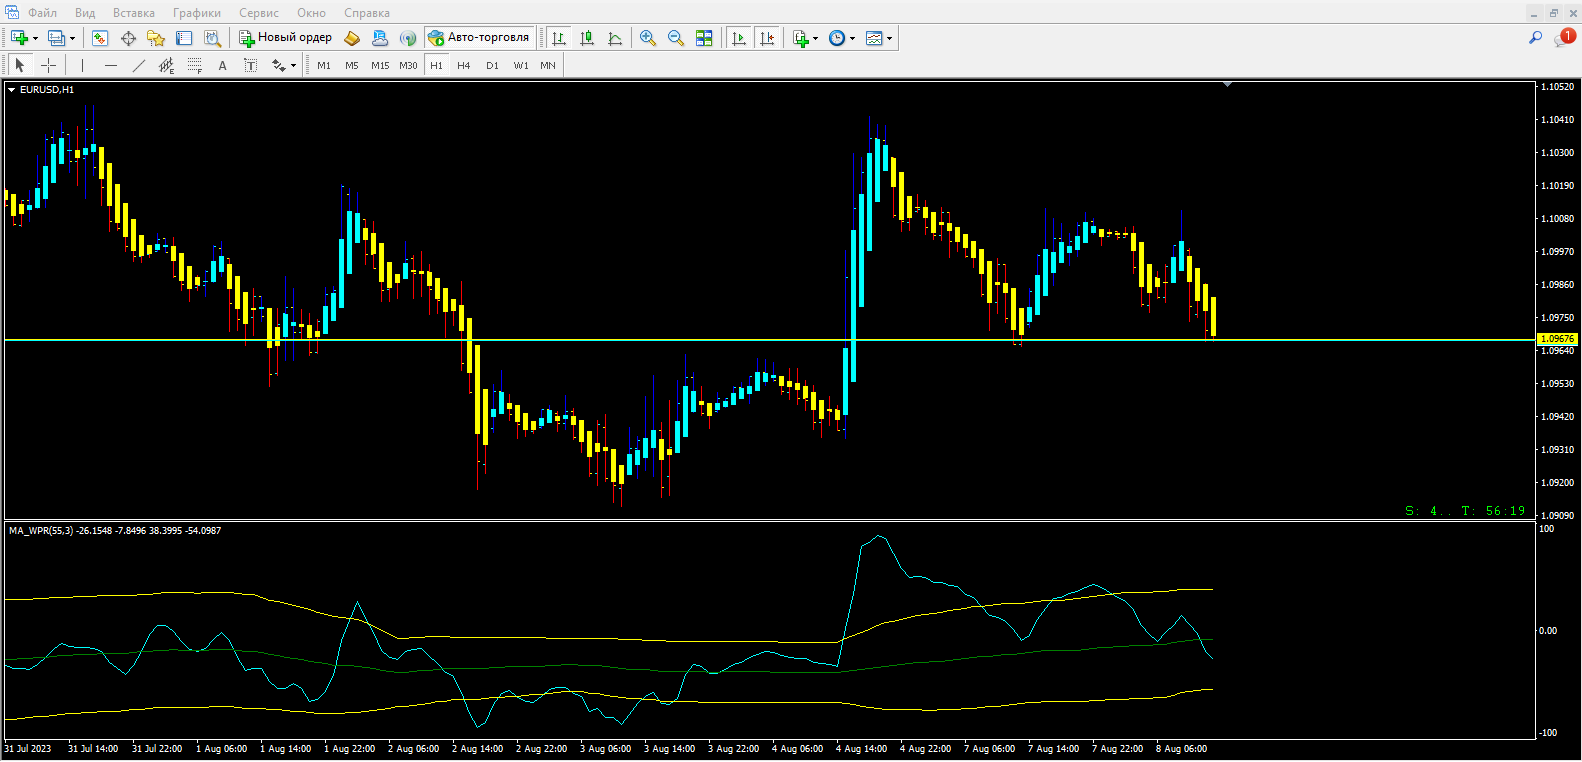Toggle the Авто-торговля button
The image size is (1582, 762).
[x=479, y=38]
